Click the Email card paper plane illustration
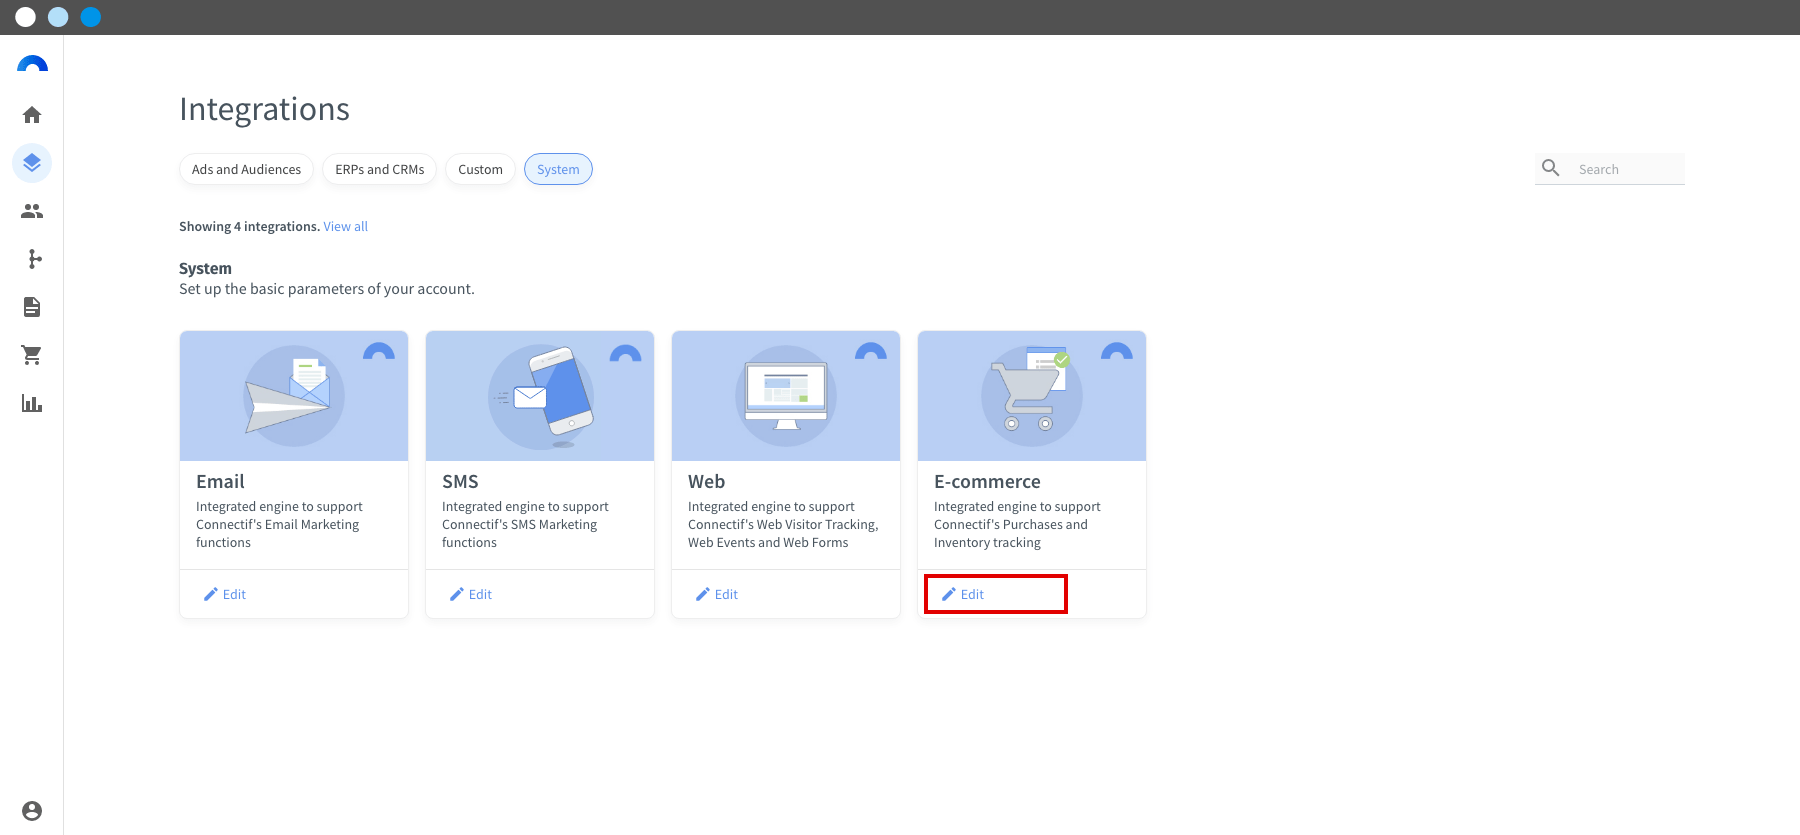Viewport: 1800px width, 835px height. pos(294,396)
